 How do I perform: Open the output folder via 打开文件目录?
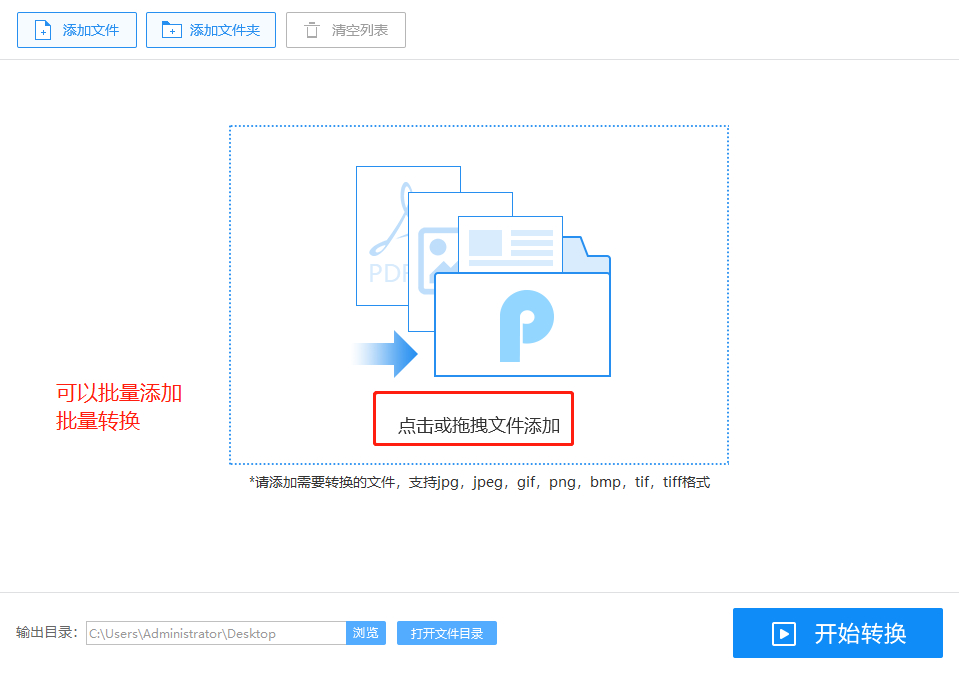(x=446, y=633)
